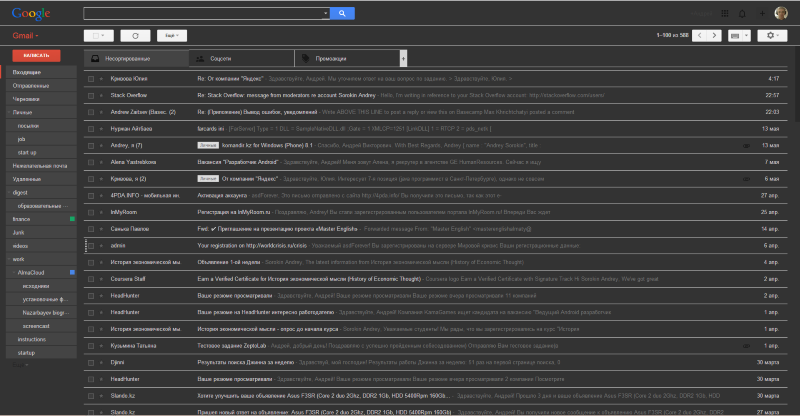Star the Coursera Staff message
Image resolution: width=800 pixels, height=416 pixels.
[x=101, y=279]
